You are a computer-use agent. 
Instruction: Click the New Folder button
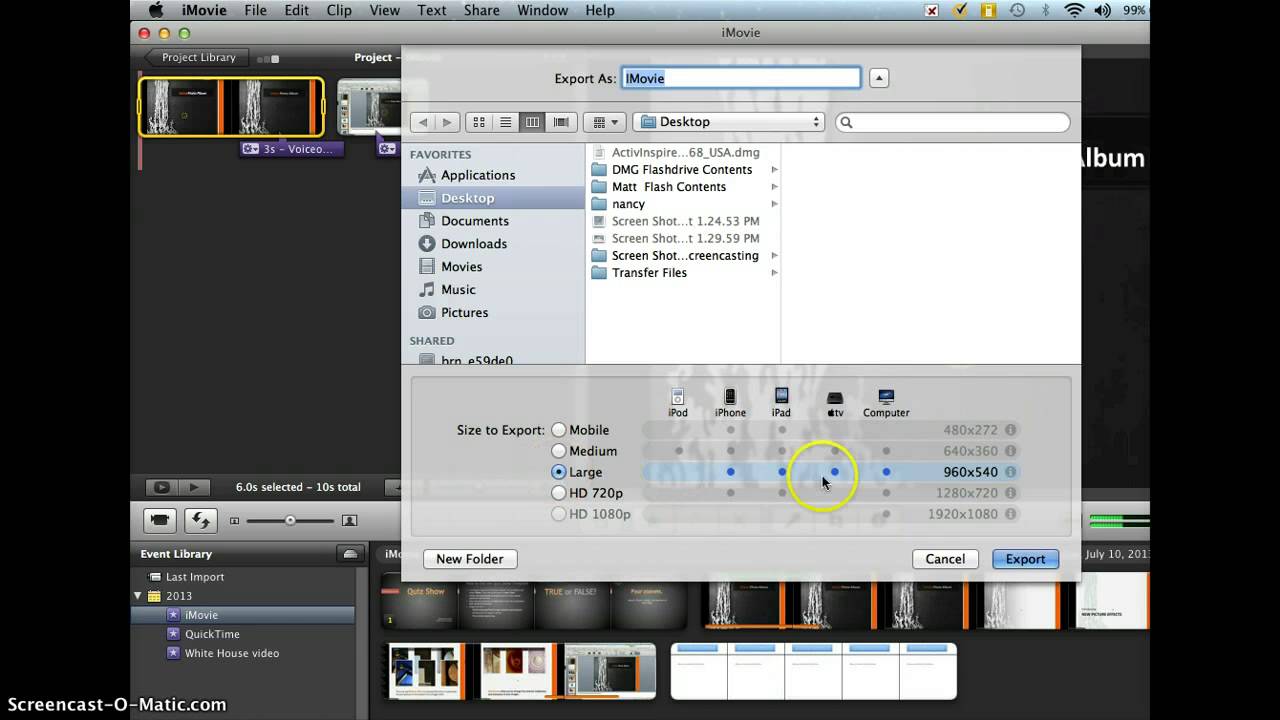pyautogui.click(x=470, y=559)
